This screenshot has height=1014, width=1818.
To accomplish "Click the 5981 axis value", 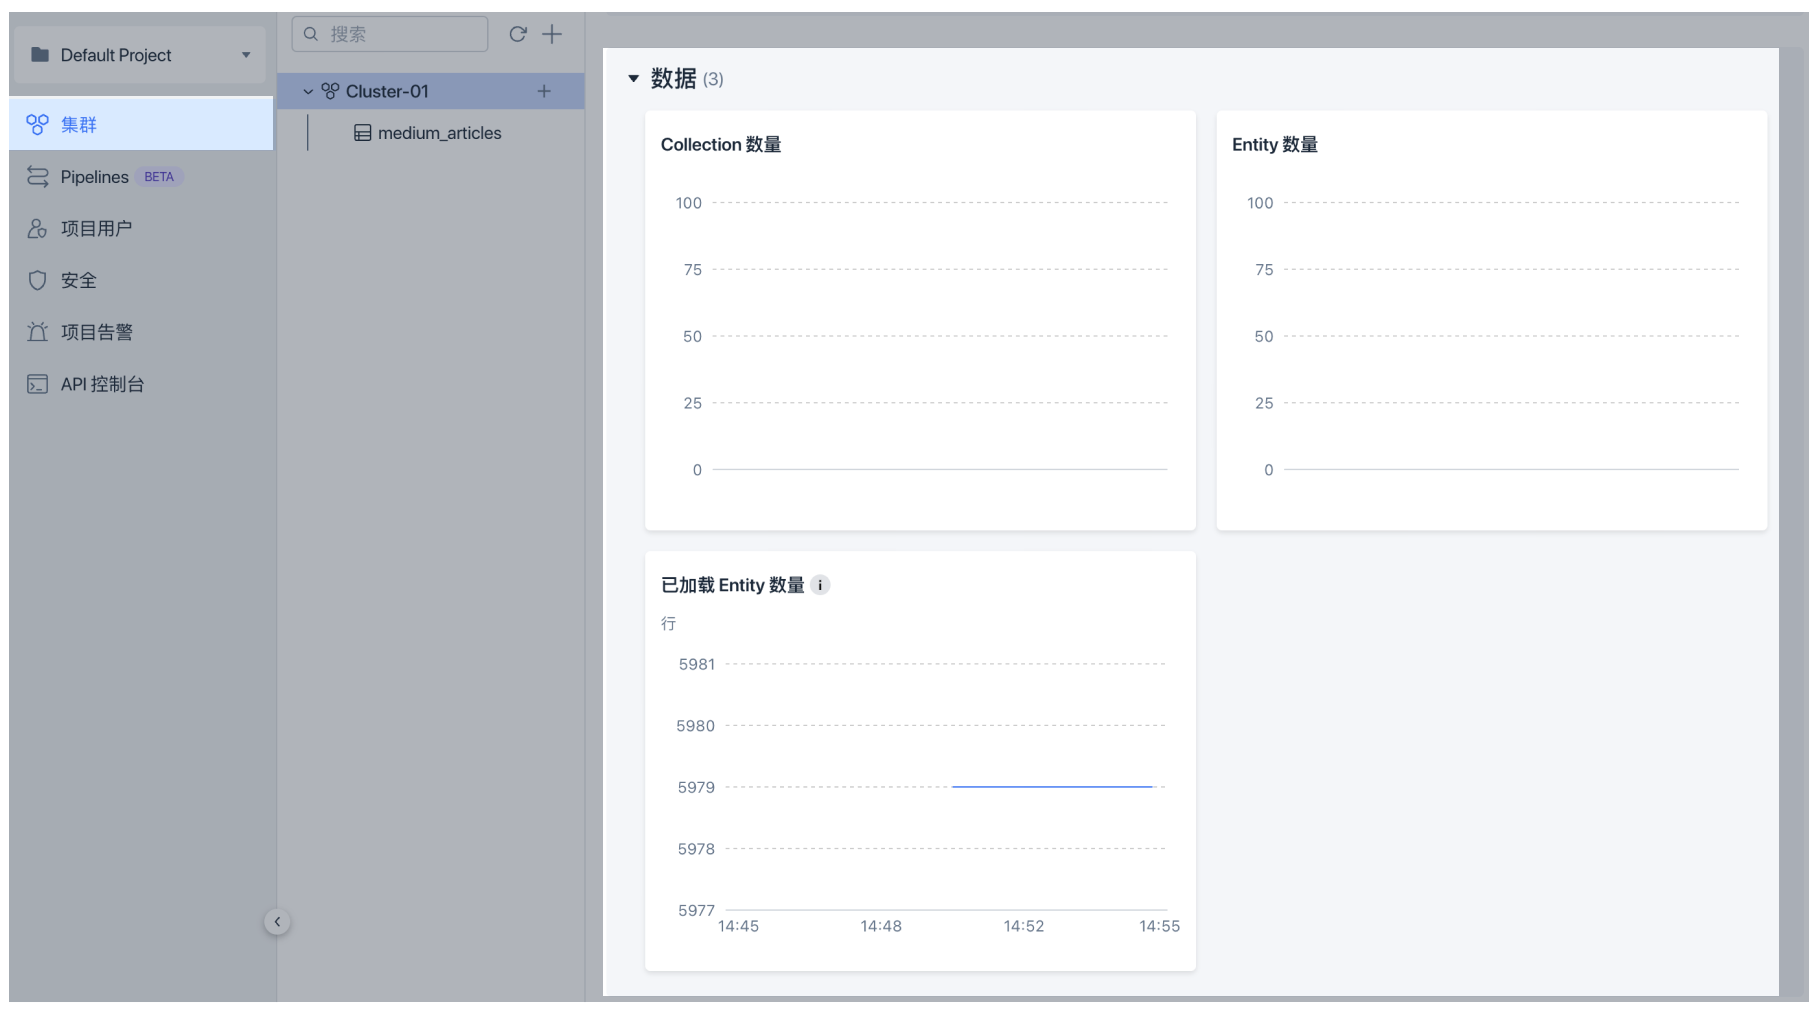I will point(697,665).
